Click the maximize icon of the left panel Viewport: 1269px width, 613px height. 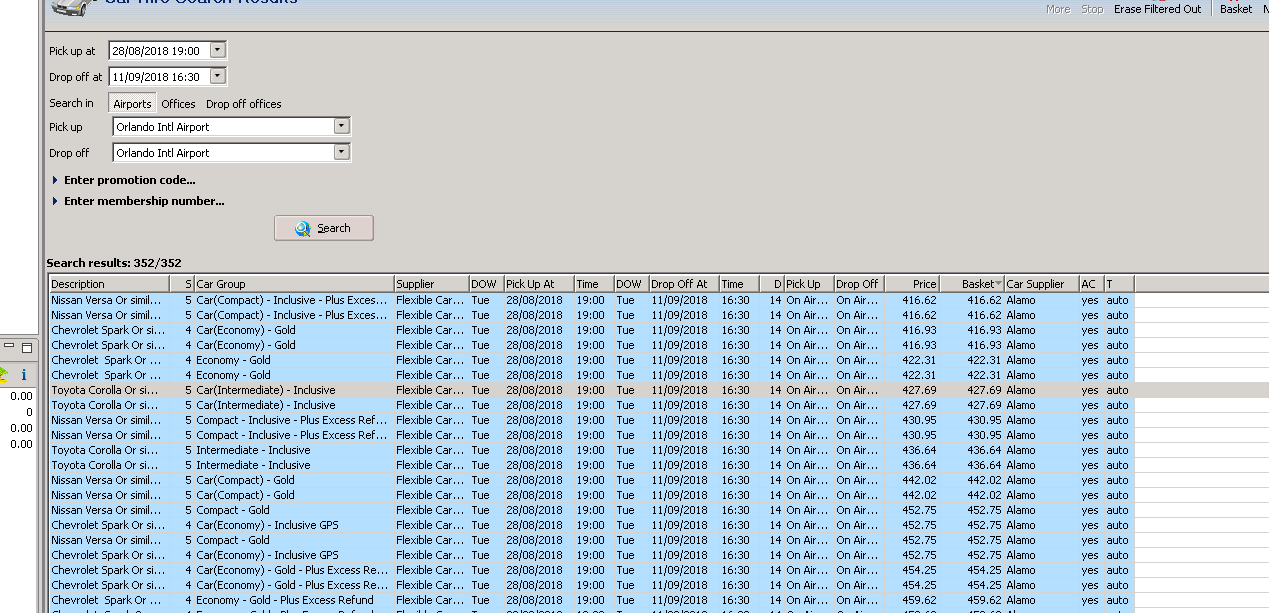pyautogui.click(x=27, y=348)
